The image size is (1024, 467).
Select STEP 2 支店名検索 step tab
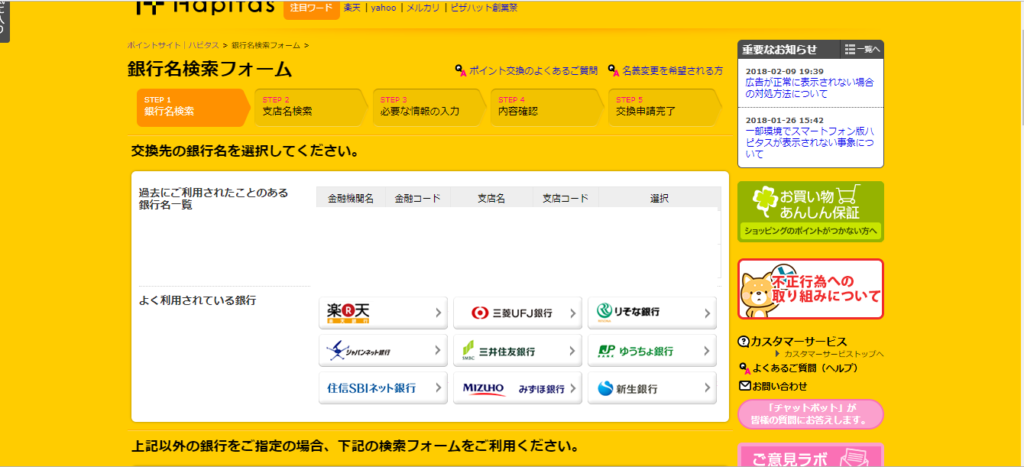(311, 107)
